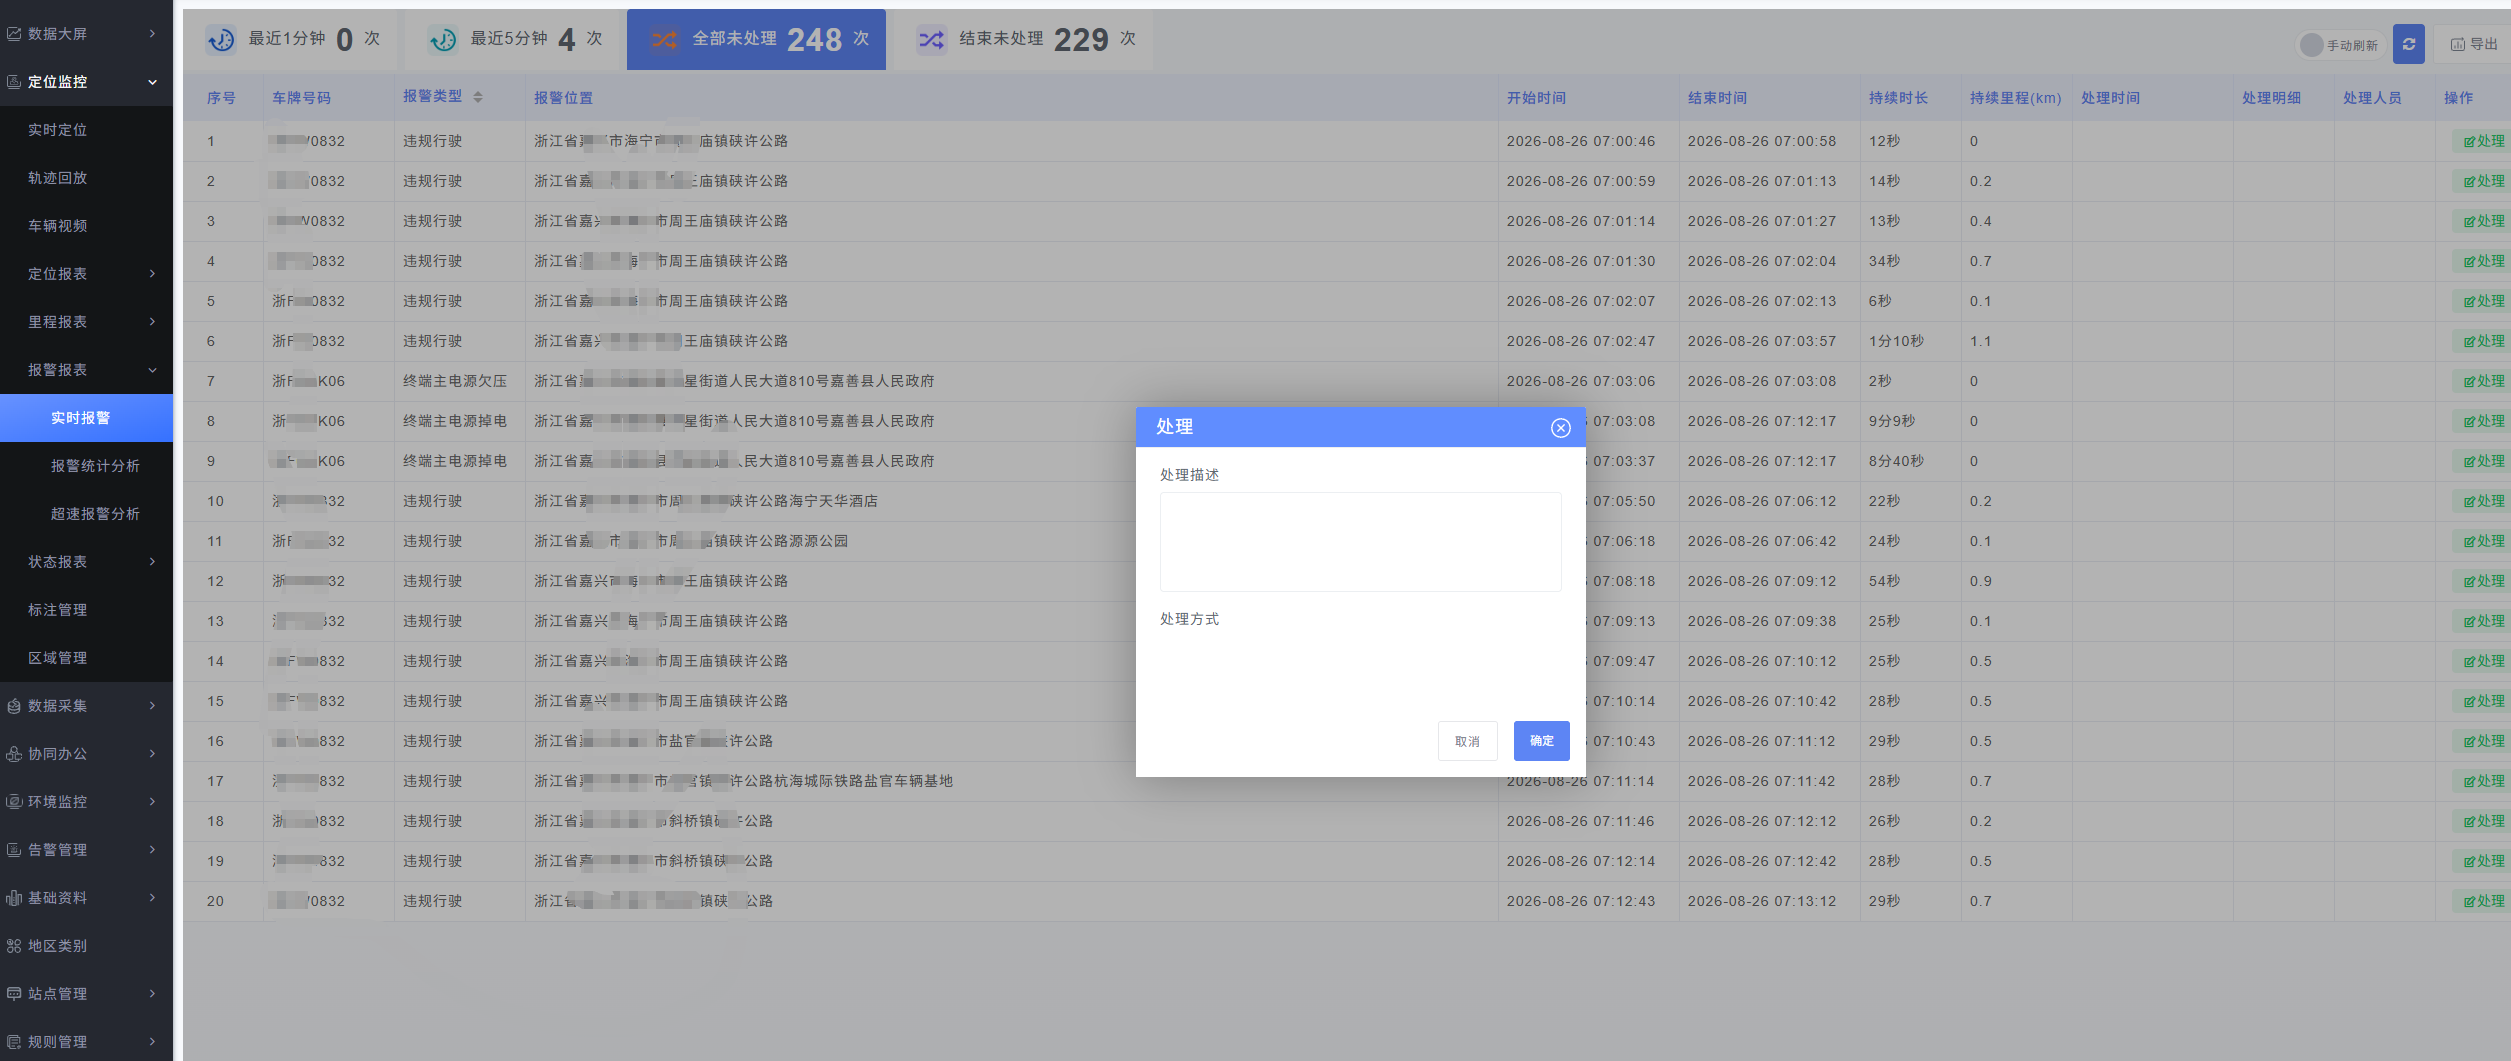
Task: Open 标注管理 in the sidebar
Action: coord(86,609)
